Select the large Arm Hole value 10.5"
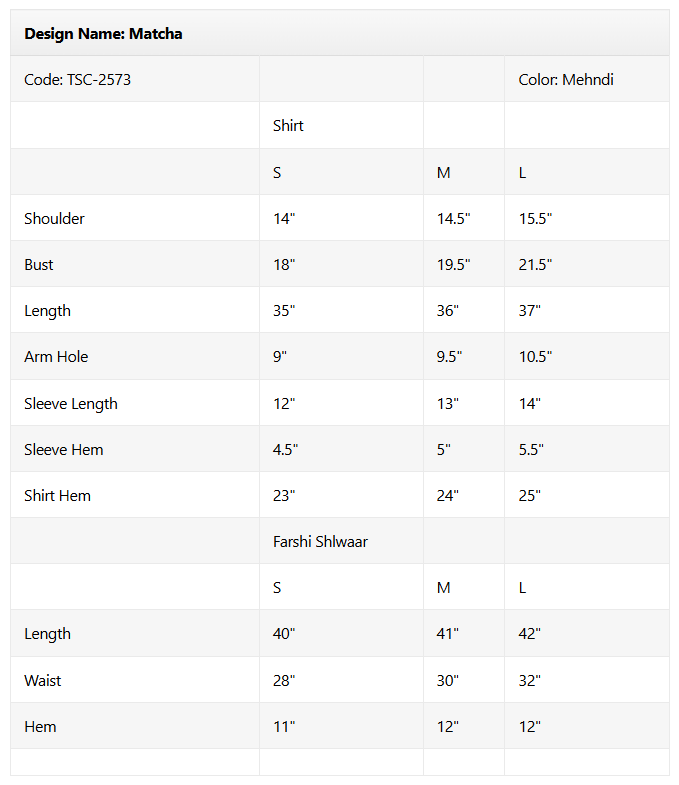The image size is (679, 785). click(x=535, y=357)
